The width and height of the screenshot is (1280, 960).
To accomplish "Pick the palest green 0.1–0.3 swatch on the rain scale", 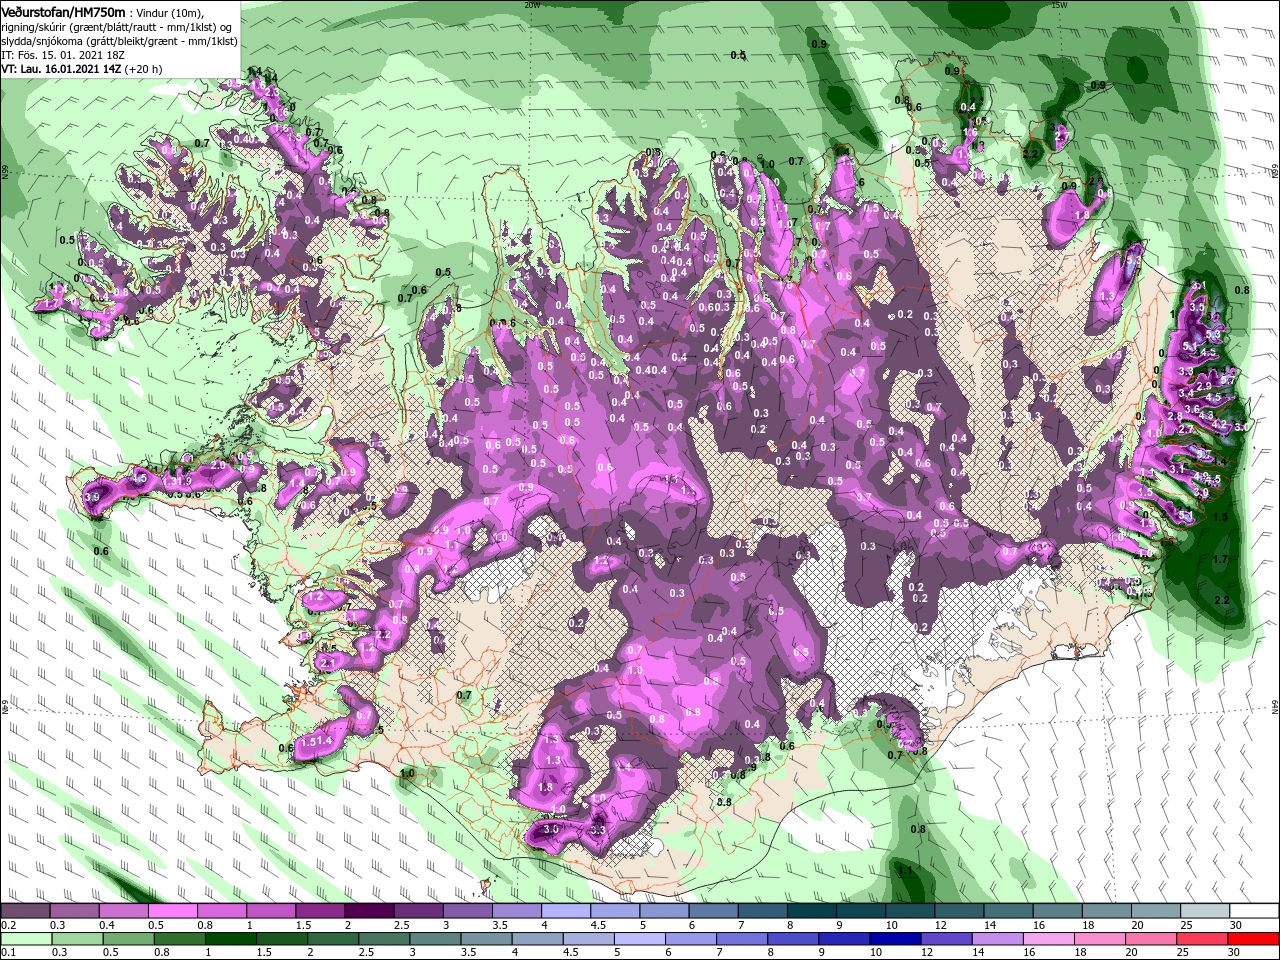I will tap(25, 939).
